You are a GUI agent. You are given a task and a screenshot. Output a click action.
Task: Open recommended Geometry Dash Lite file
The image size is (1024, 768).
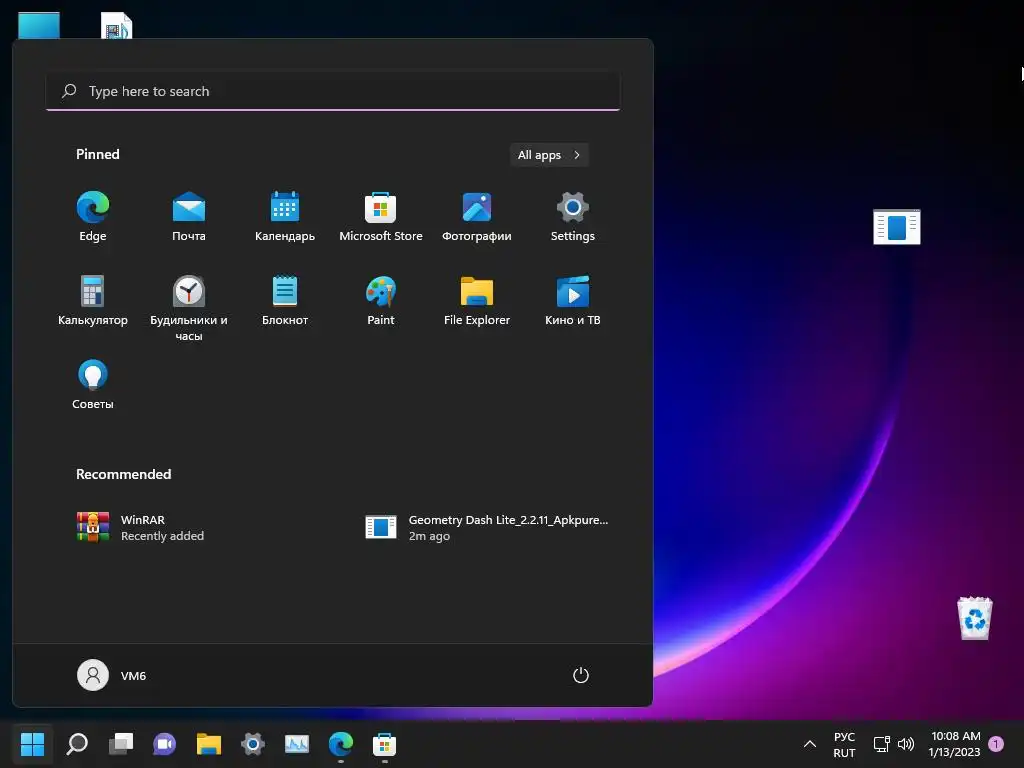pos(486,528)
